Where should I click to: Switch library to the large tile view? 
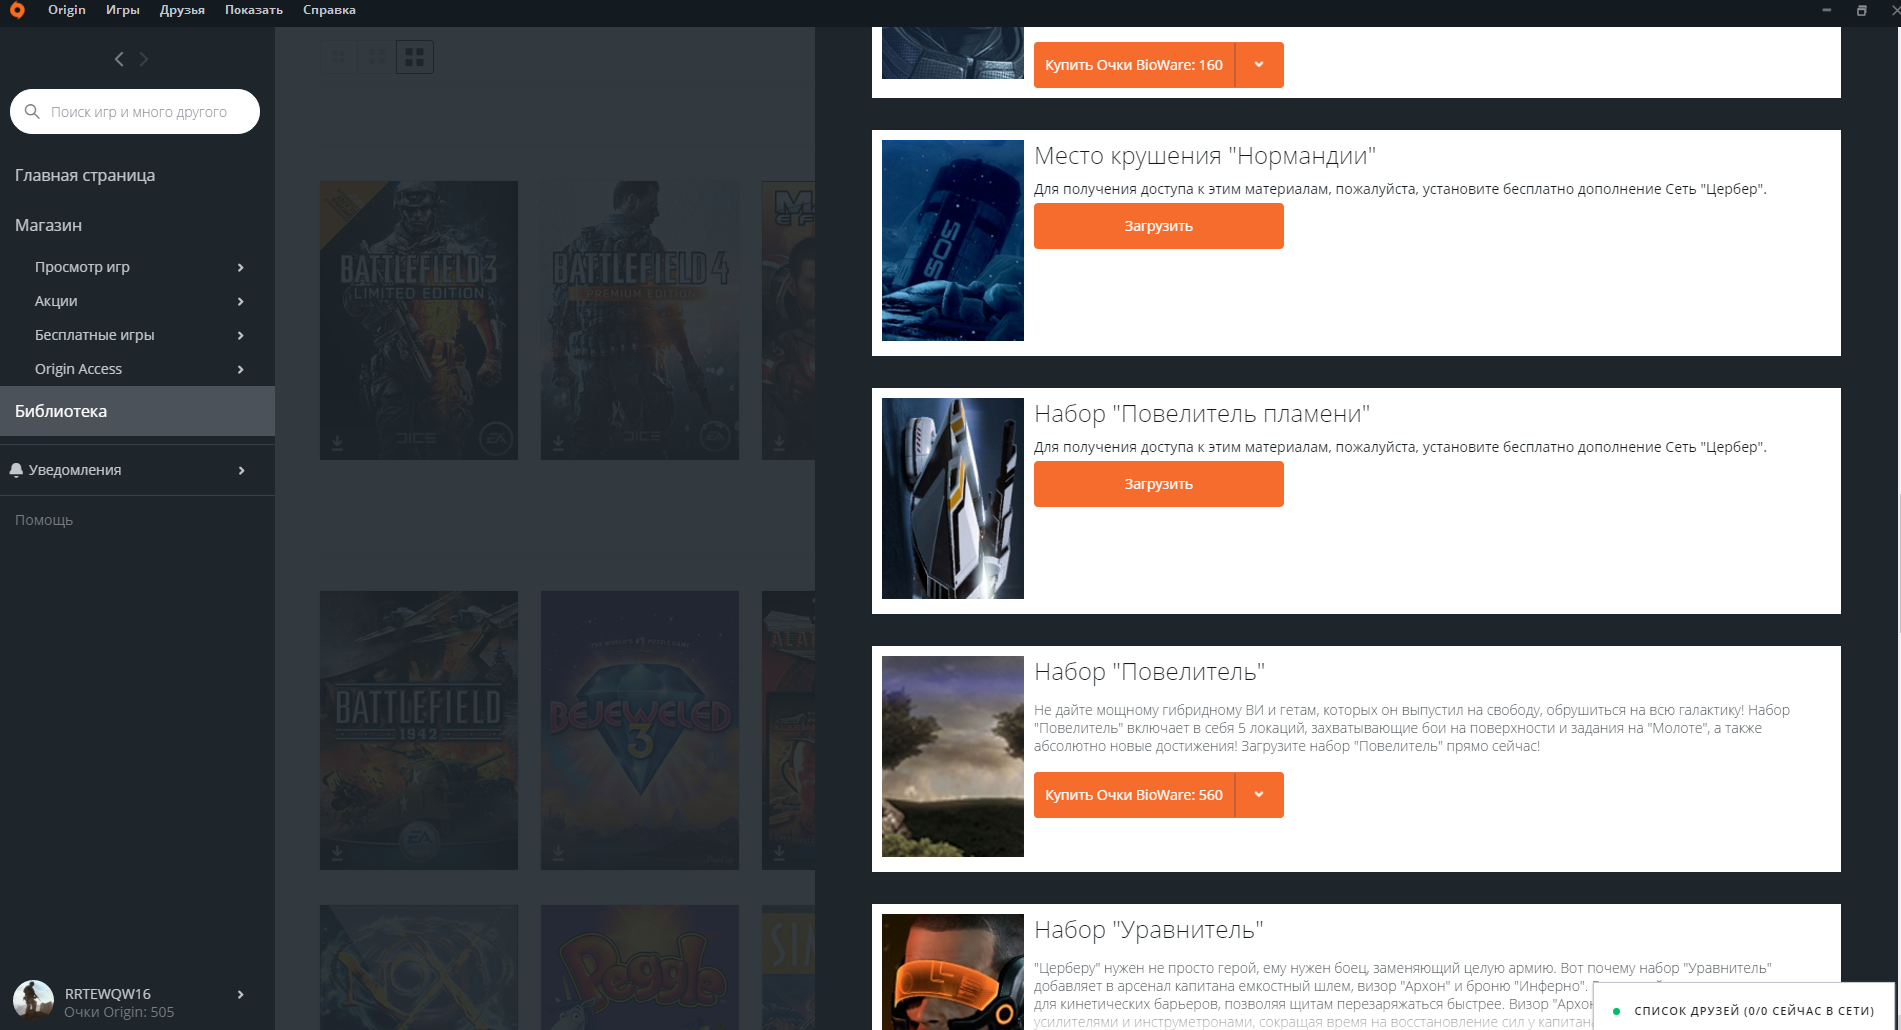pyautogui.click(x=415, y=57)
